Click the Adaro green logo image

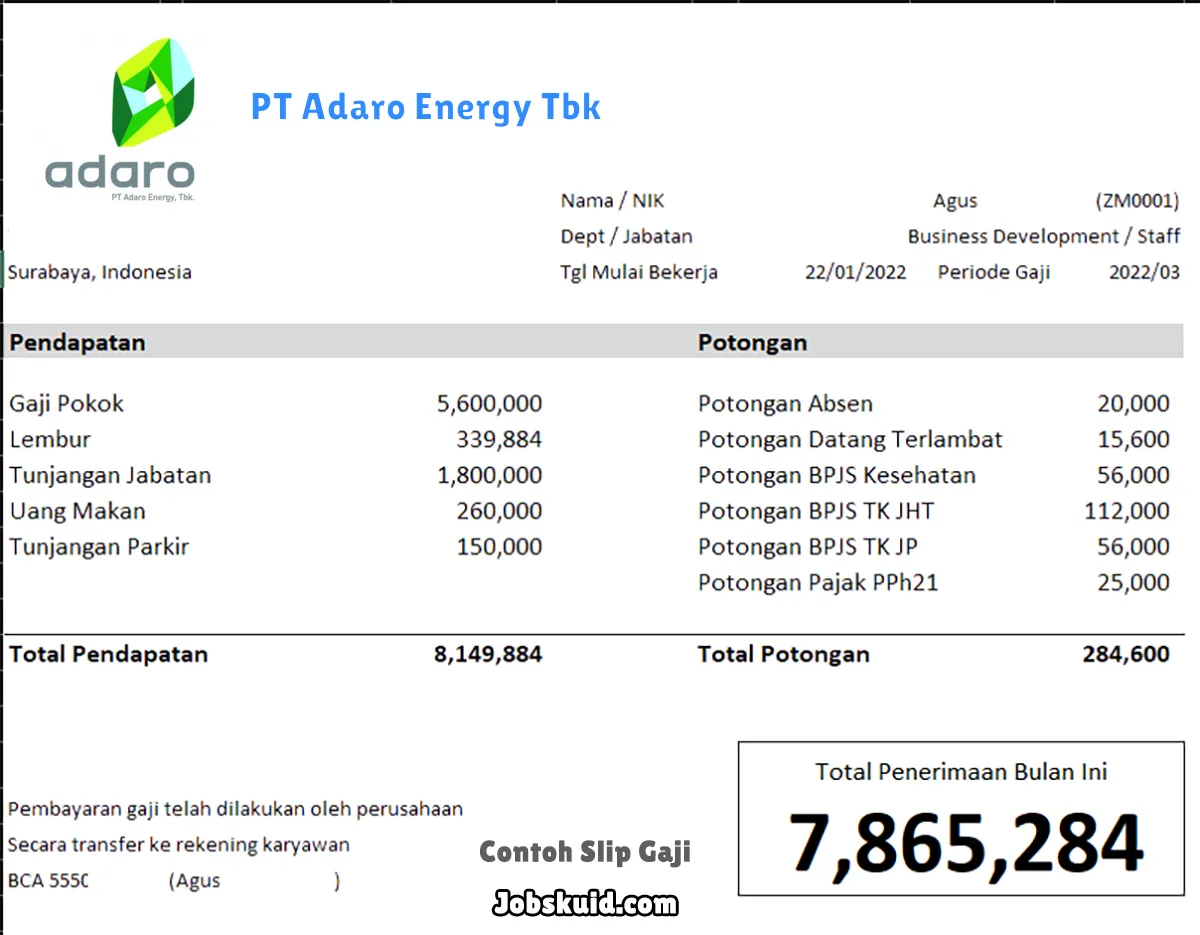point(152,92)
